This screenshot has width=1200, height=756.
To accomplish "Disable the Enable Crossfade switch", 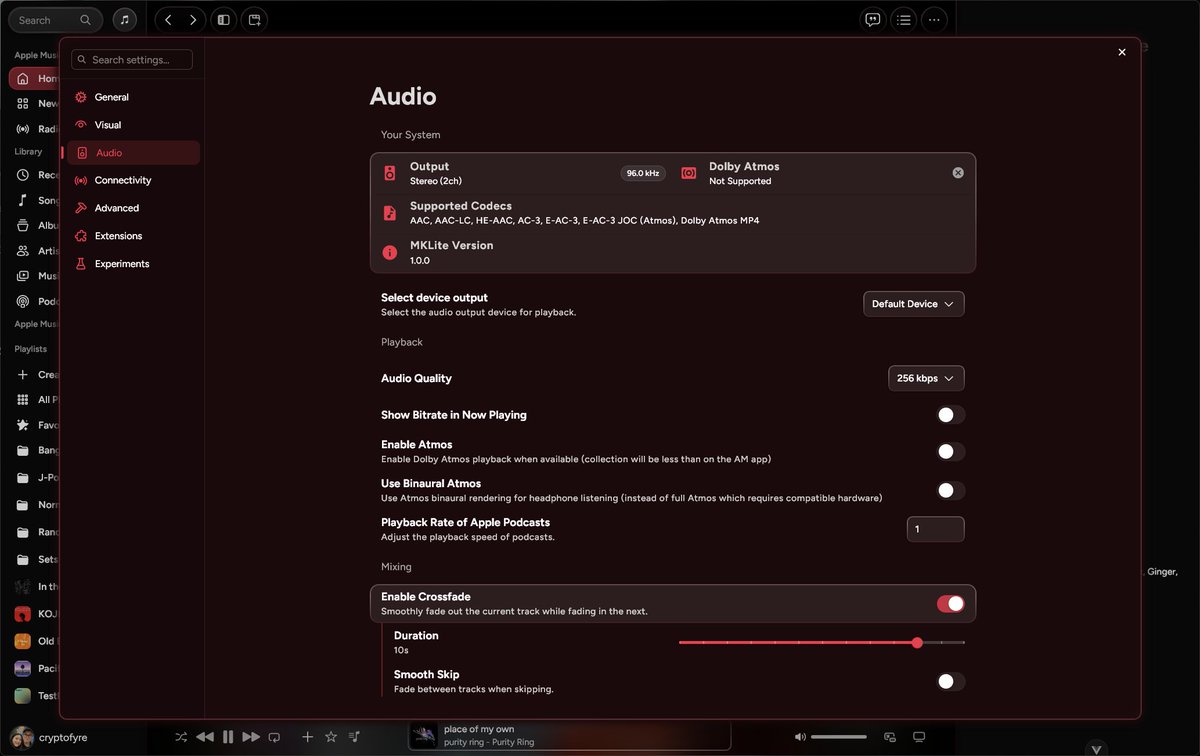I will [950, 603].
